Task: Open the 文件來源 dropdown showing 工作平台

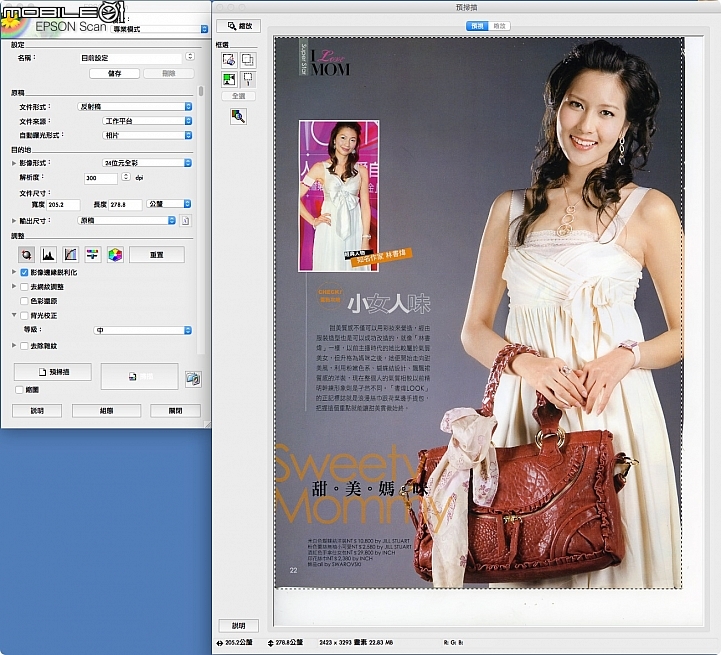Action: click(147, 121)
